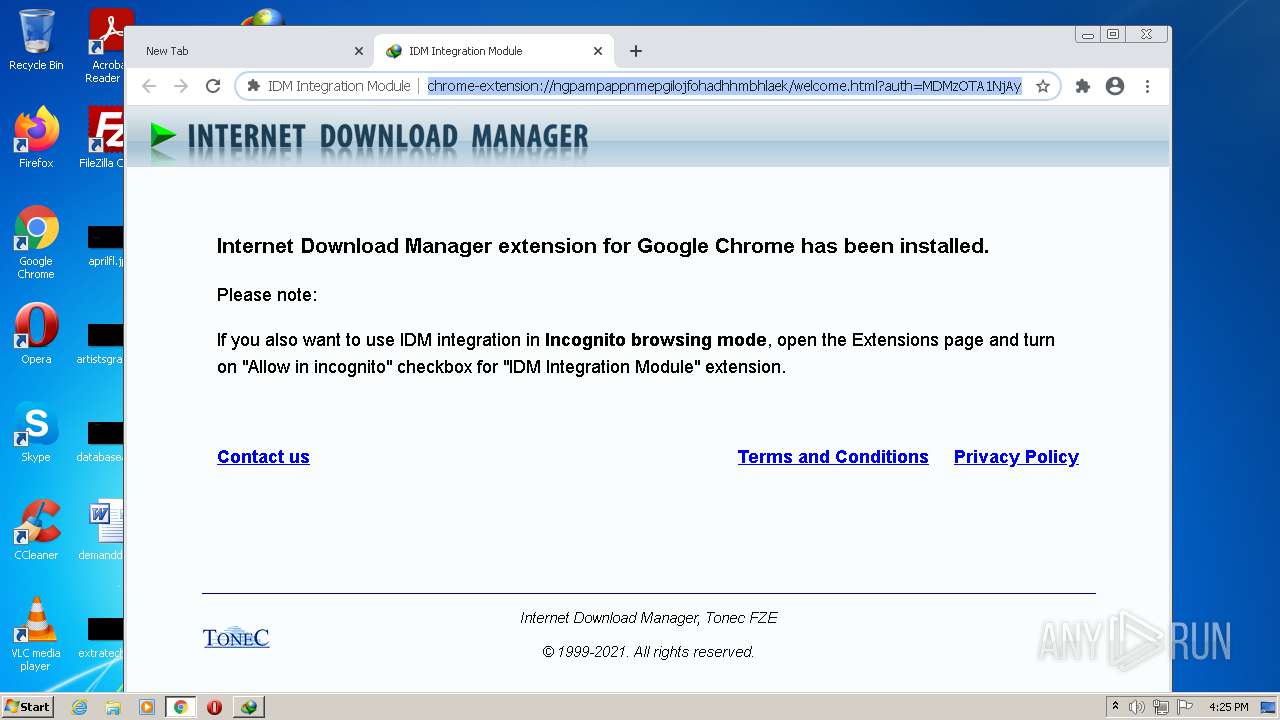This screenshot has height=720, width=1280.
Task: Click the Windows Start button
Action: tap(28, 706)
